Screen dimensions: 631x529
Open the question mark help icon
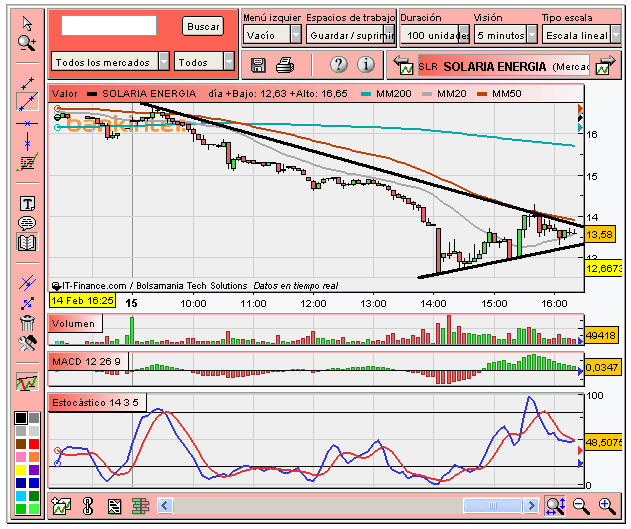[339, 64]
